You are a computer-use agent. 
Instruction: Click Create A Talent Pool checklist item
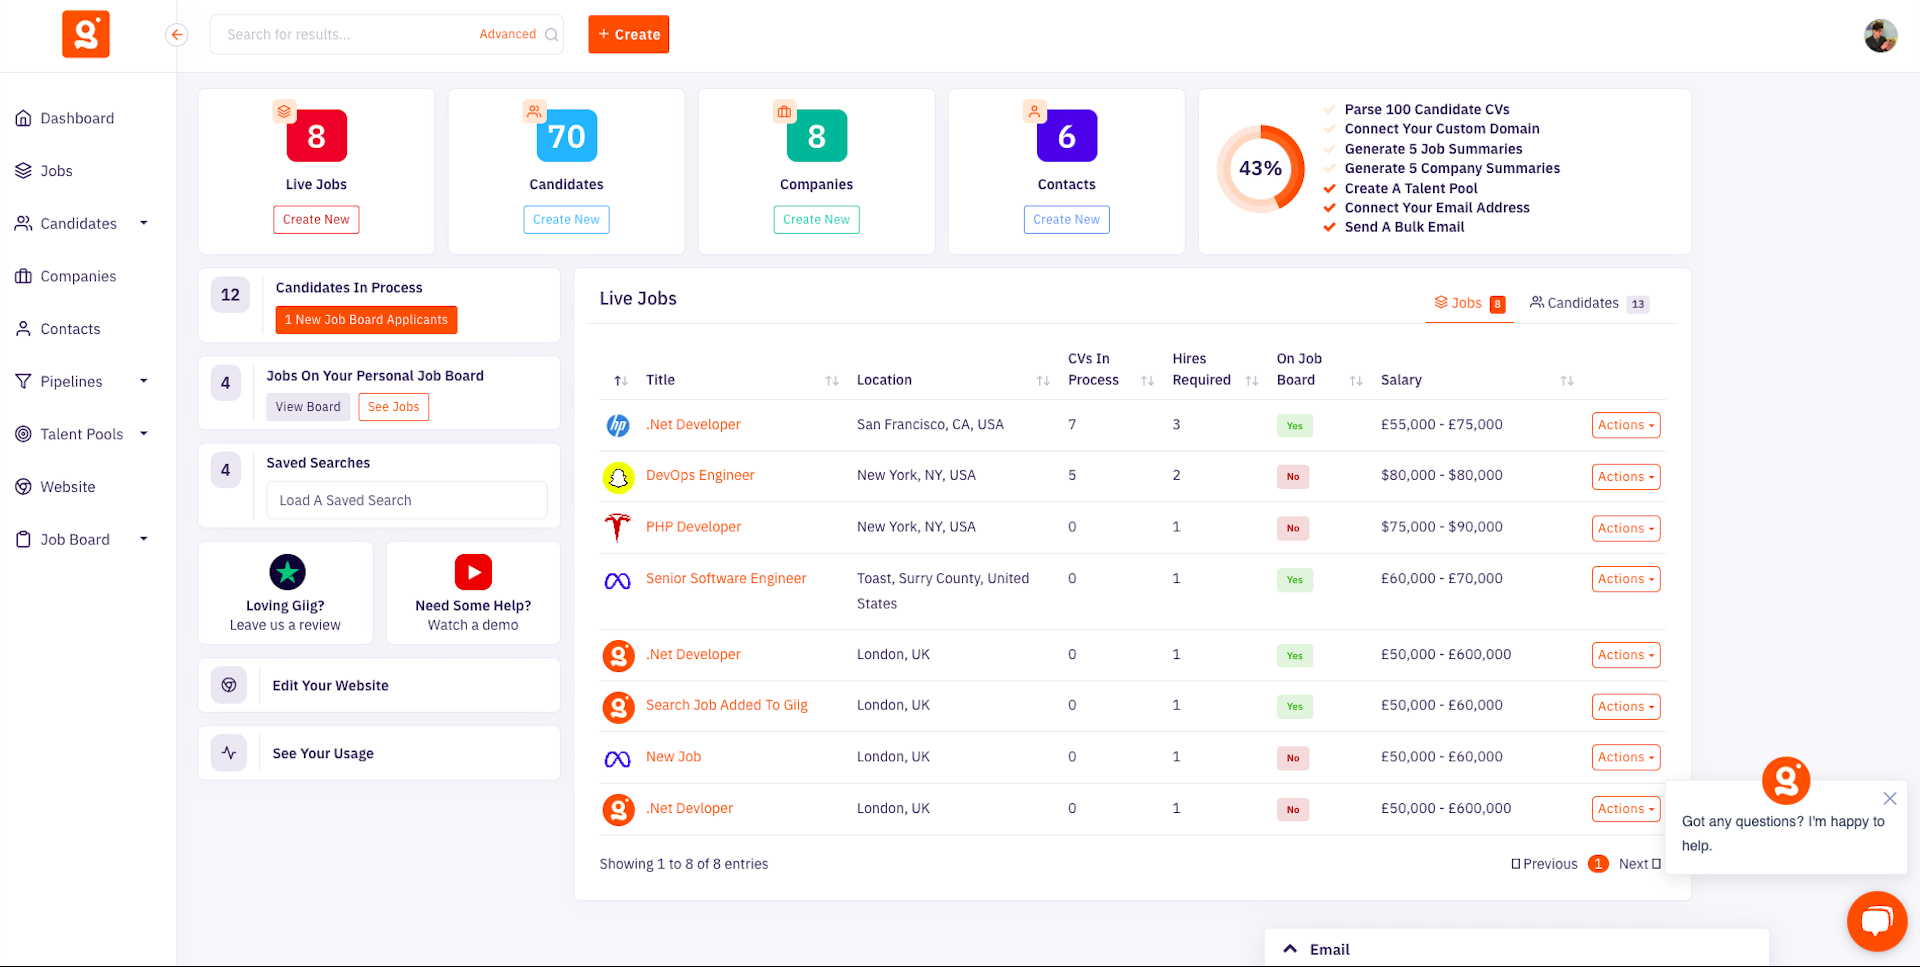(x=1411, y=189)
